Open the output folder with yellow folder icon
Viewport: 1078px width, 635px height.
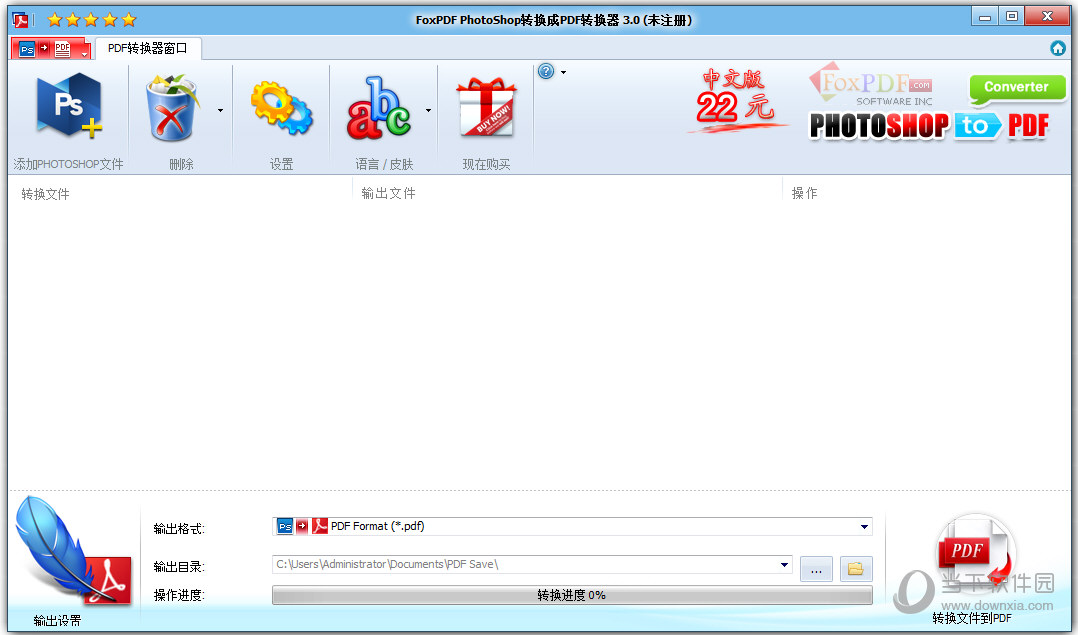856,569
